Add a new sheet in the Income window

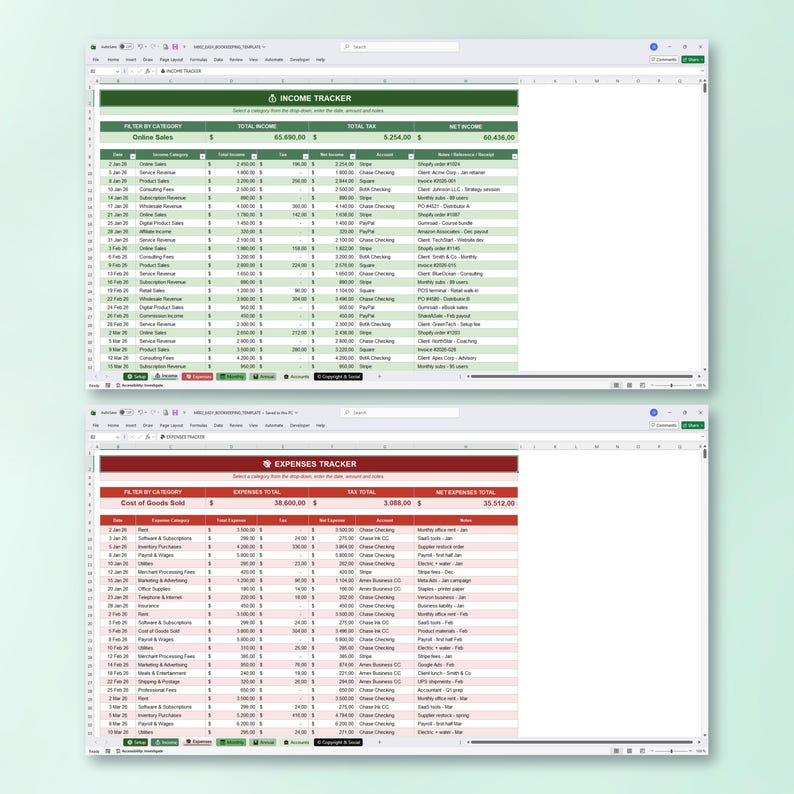click(x=379, y=376)
